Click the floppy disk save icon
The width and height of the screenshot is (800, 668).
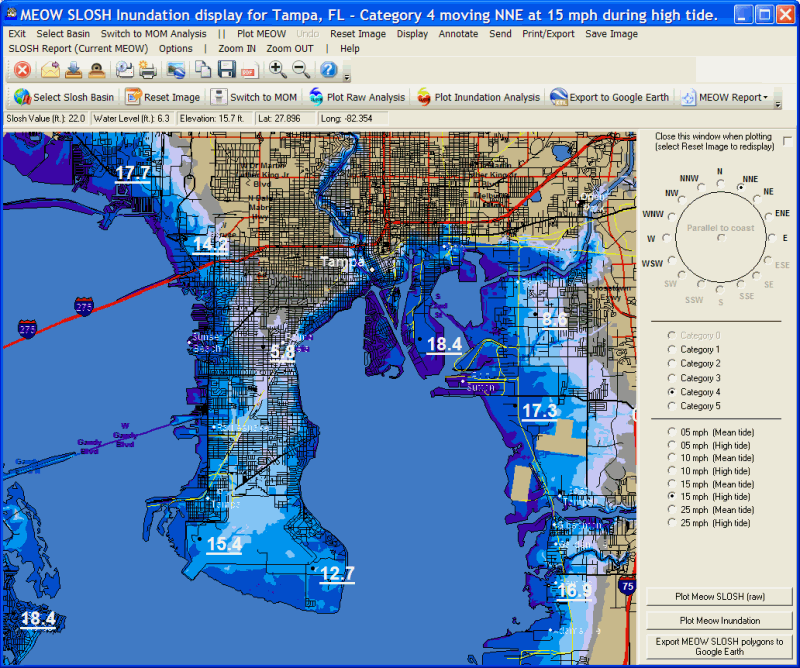coord(227,70)
